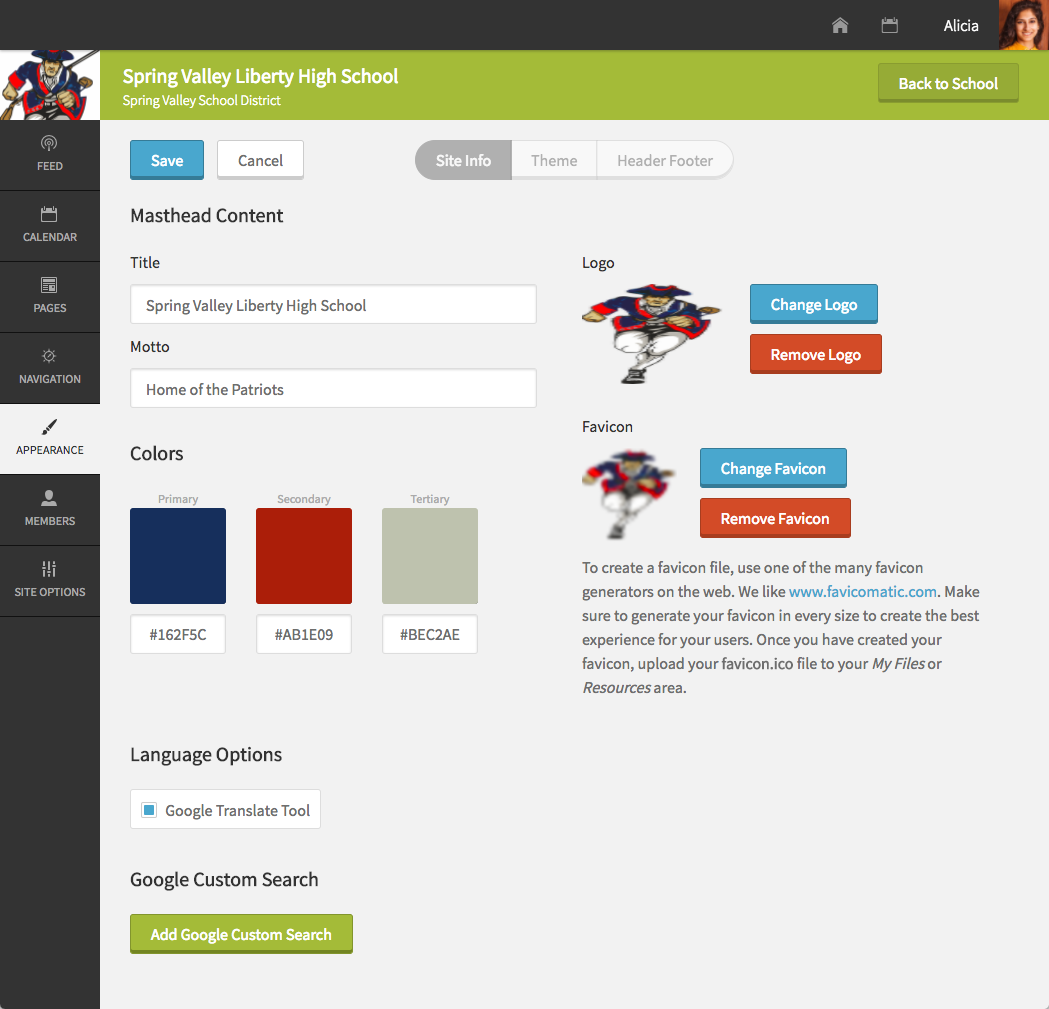Open the Pages sidebar icon
Image resolution: width=1049 pixels, height=1009 pixels.
[50, 285]
